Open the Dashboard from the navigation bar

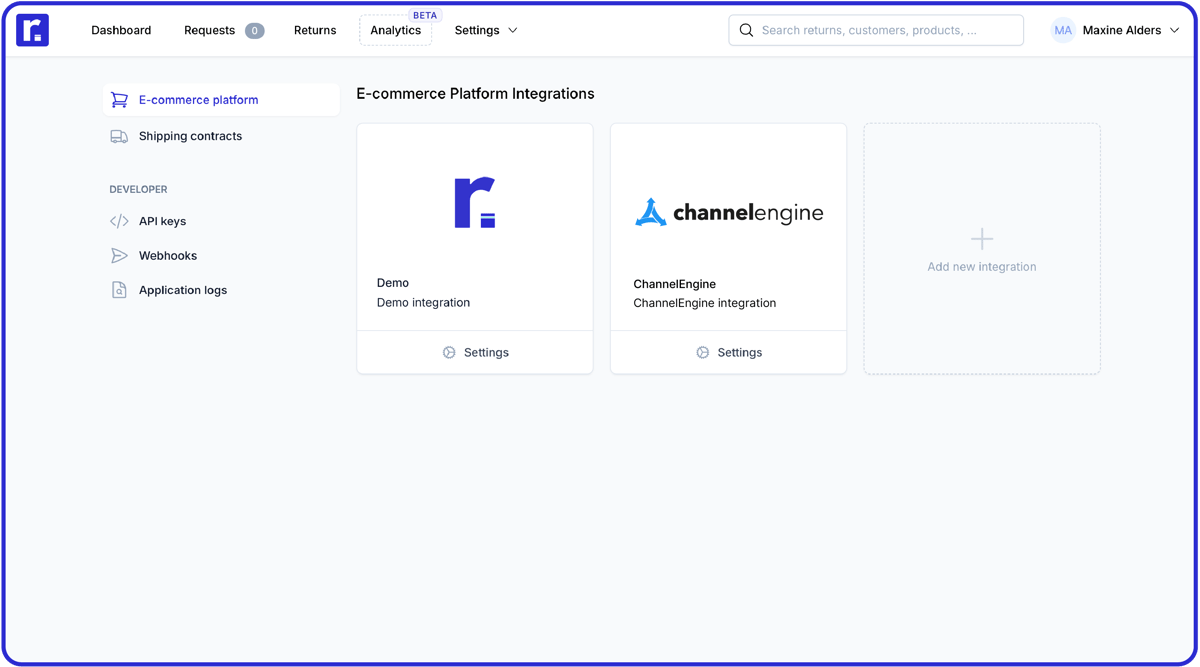pyautogui.click(x=120, y=30)
